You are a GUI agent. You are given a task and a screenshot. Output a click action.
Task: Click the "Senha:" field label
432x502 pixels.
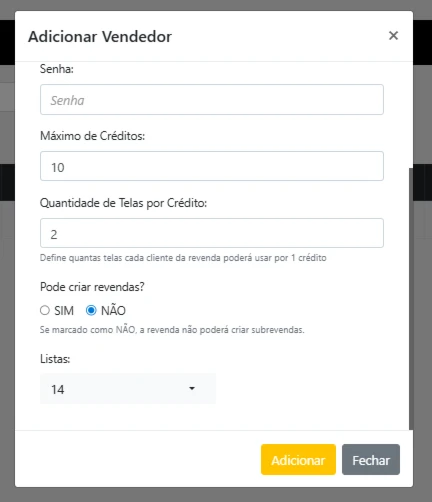57,69
